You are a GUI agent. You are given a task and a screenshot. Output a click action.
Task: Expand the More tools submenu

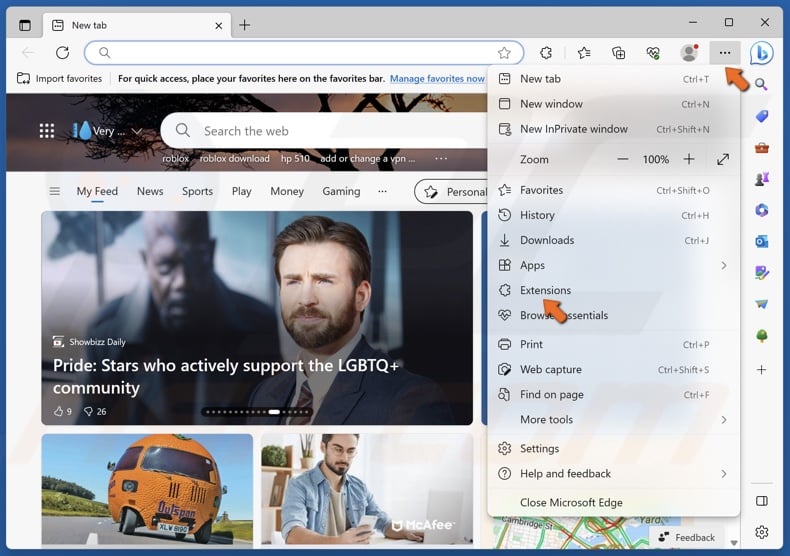tap(724, 420)
